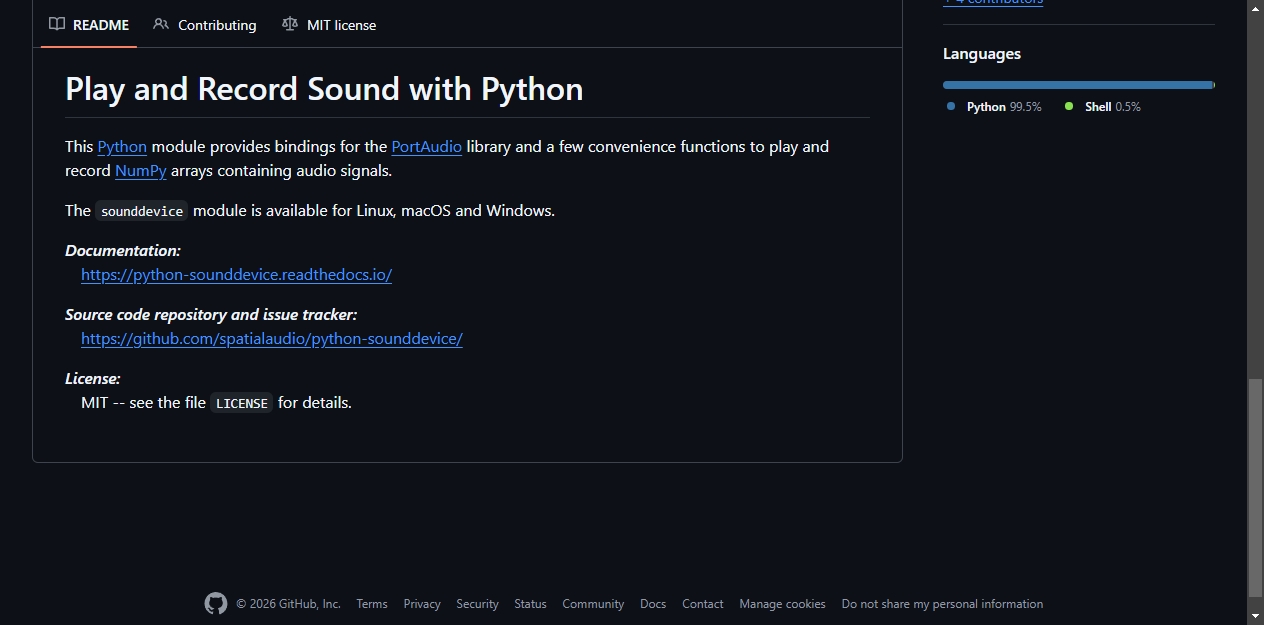Click the scrollbar down arrow
The height and width of the screenshot is (625, 1264).
pyautogui.click(x=1256, y=616)
